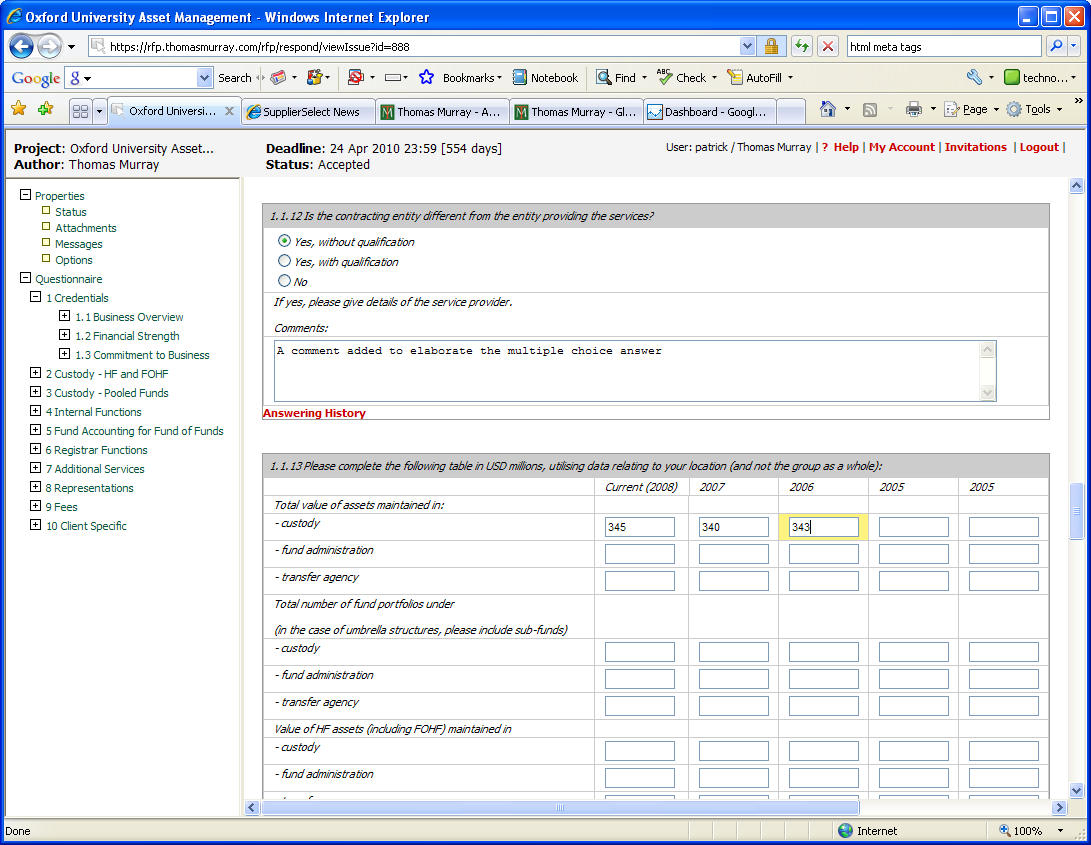Click the RSS feeds icon

(870, 109)
